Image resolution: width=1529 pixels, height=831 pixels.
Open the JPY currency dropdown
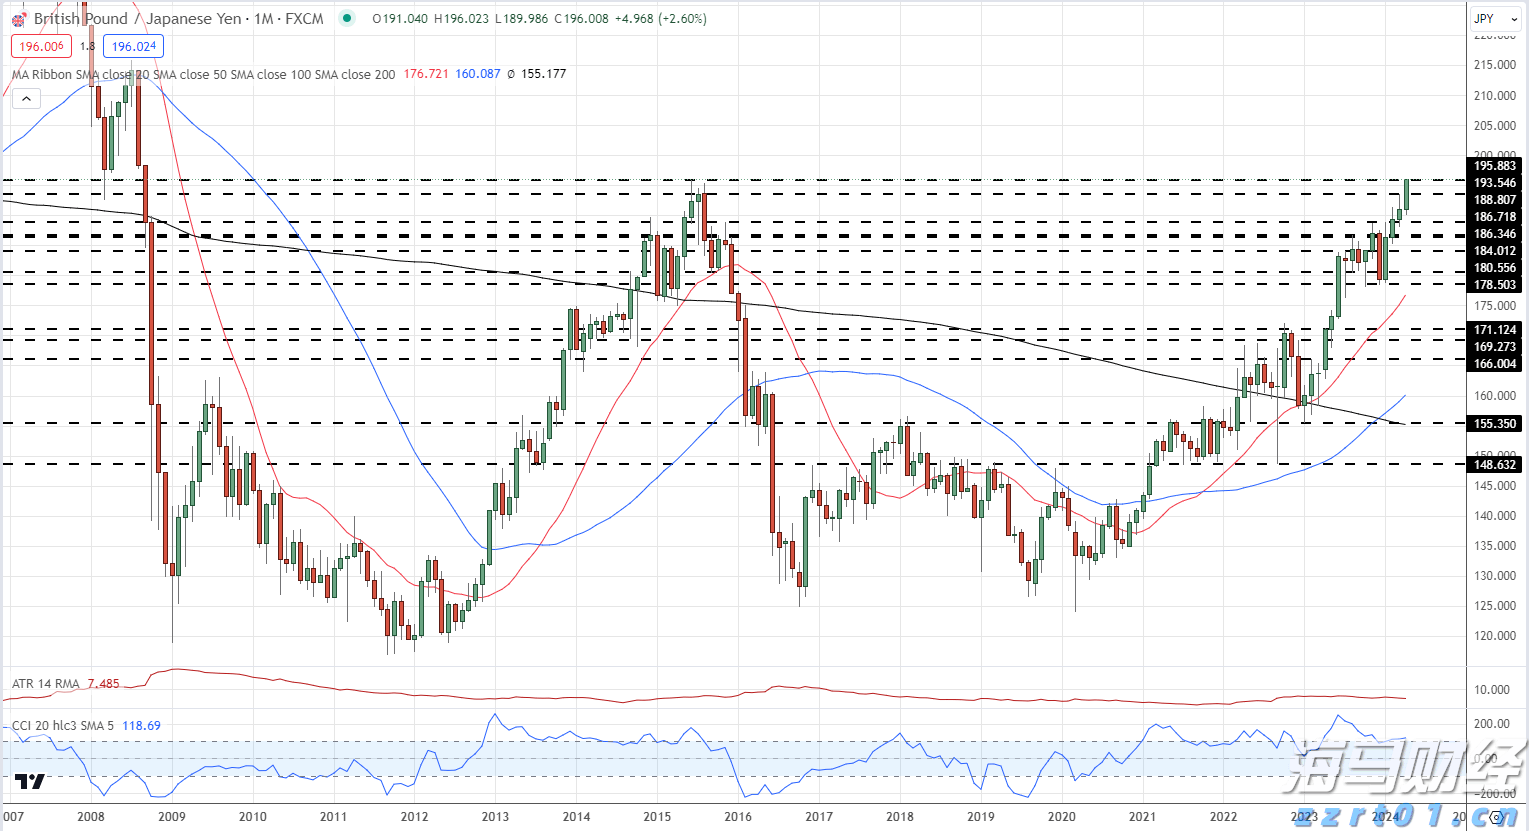click(x=1494, y=18)
